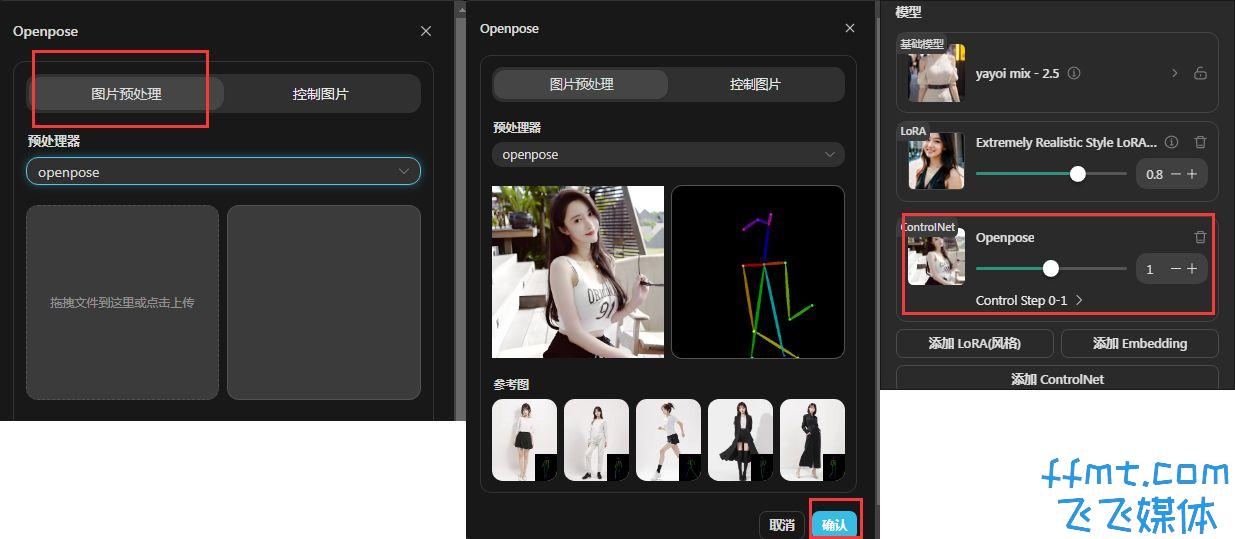The image size is (1235, 539).
Task: Click the 'yayoi mix - 2.5' model name
Action: 1017,73
